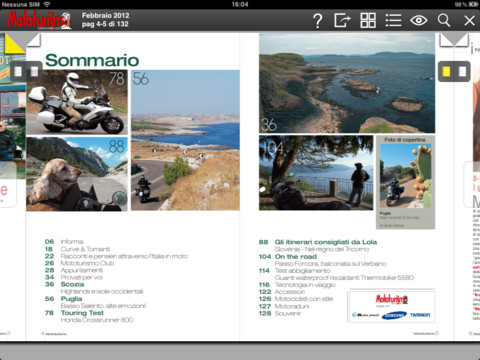Tap the Mototurismo logo in header
480x360 pixels.
(39, 20)
